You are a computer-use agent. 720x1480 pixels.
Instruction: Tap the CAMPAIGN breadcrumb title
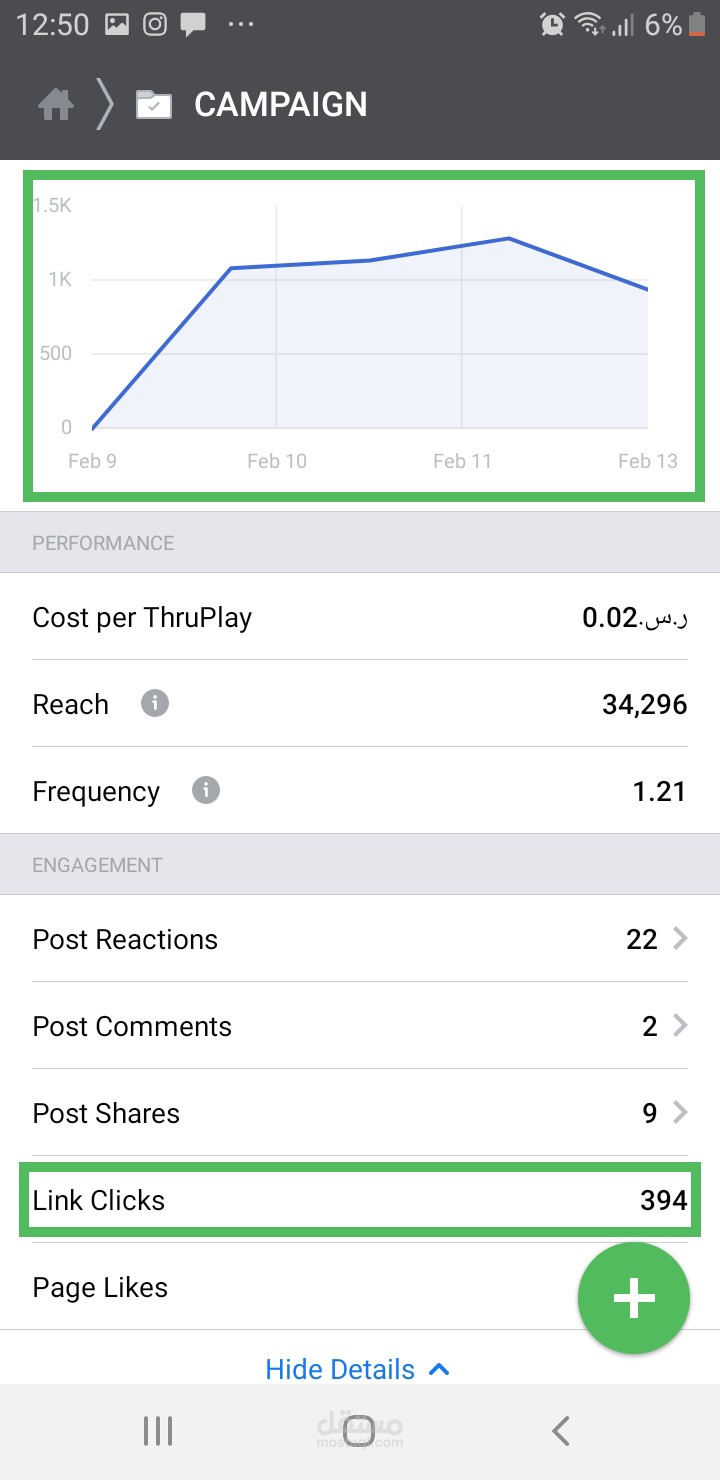point(280,105)
